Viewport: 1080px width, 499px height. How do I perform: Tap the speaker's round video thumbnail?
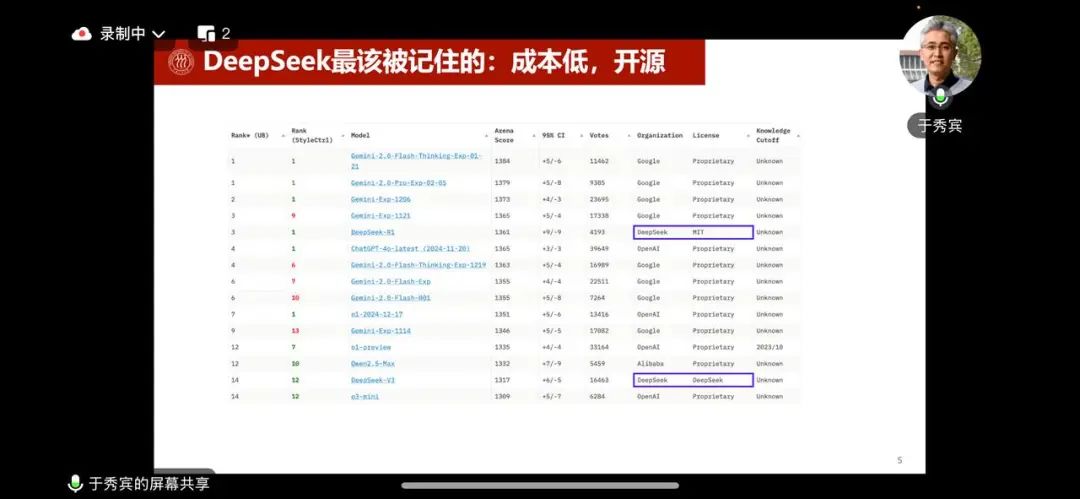click(x=940, y=54)
